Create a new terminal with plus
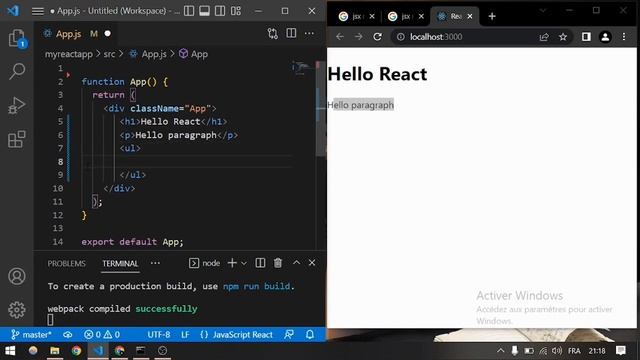The image size is (640, 360). (x=232, y=263)
